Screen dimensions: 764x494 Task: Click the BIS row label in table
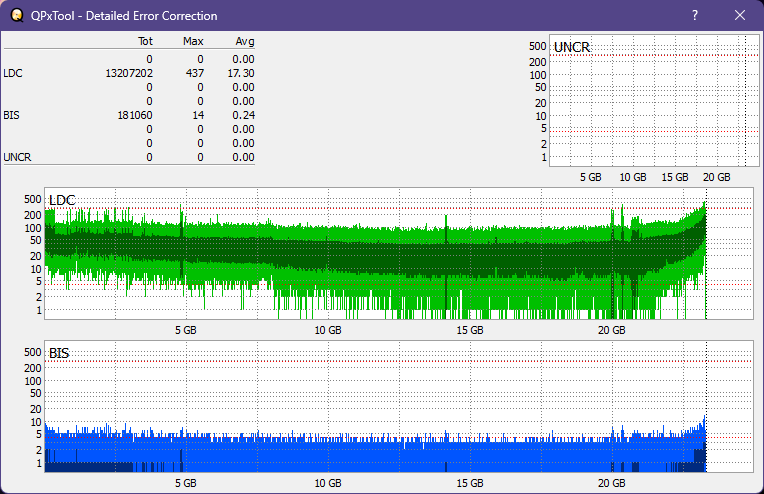(x=11, y=115)
